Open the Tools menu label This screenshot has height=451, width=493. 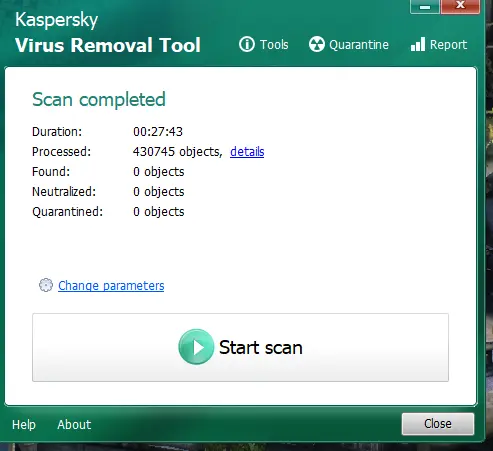coord(274,45)
